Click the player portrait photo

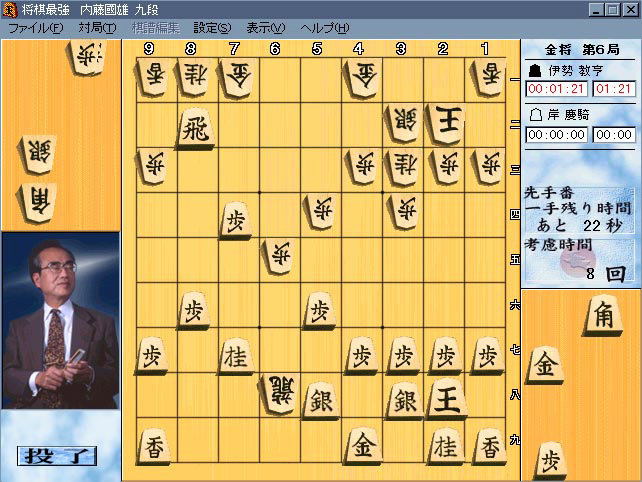pos(61,321)
